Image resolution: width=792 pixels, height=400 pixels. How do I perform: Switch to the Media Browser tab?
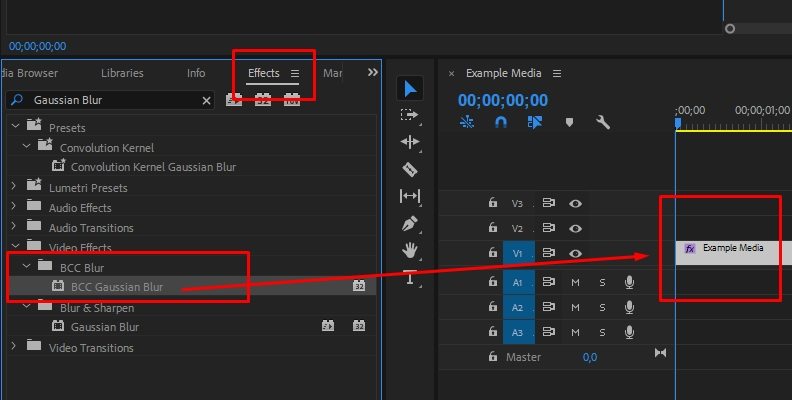[29, 73]
